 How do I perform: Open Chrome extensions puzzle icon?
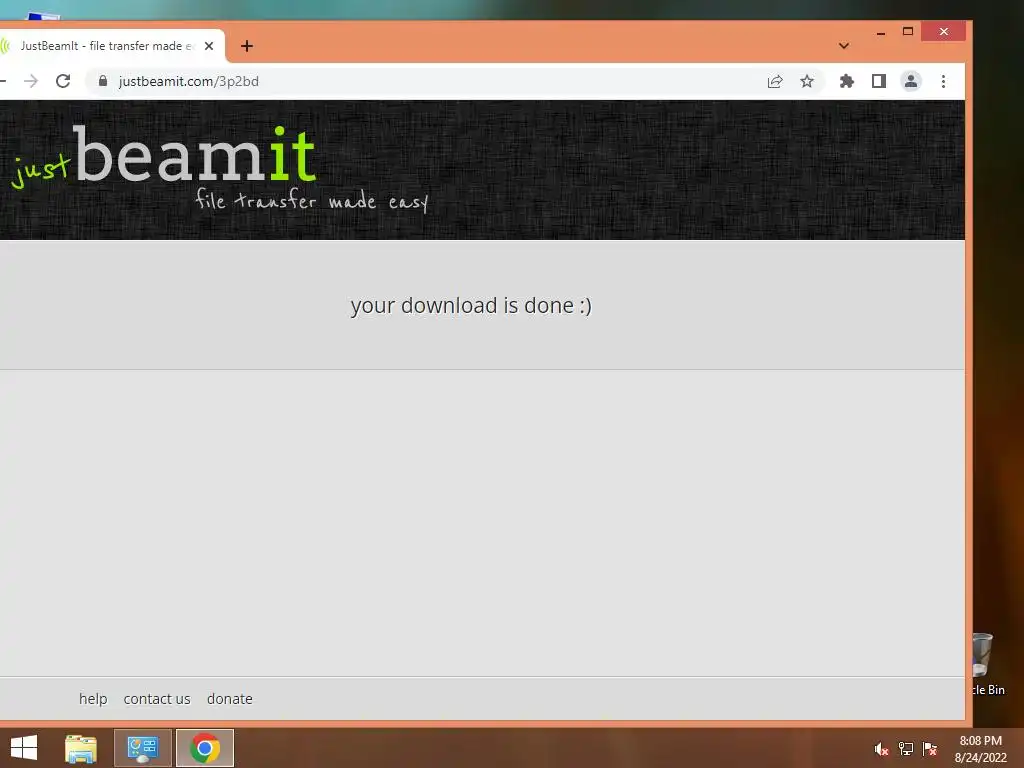coord(846,81)
